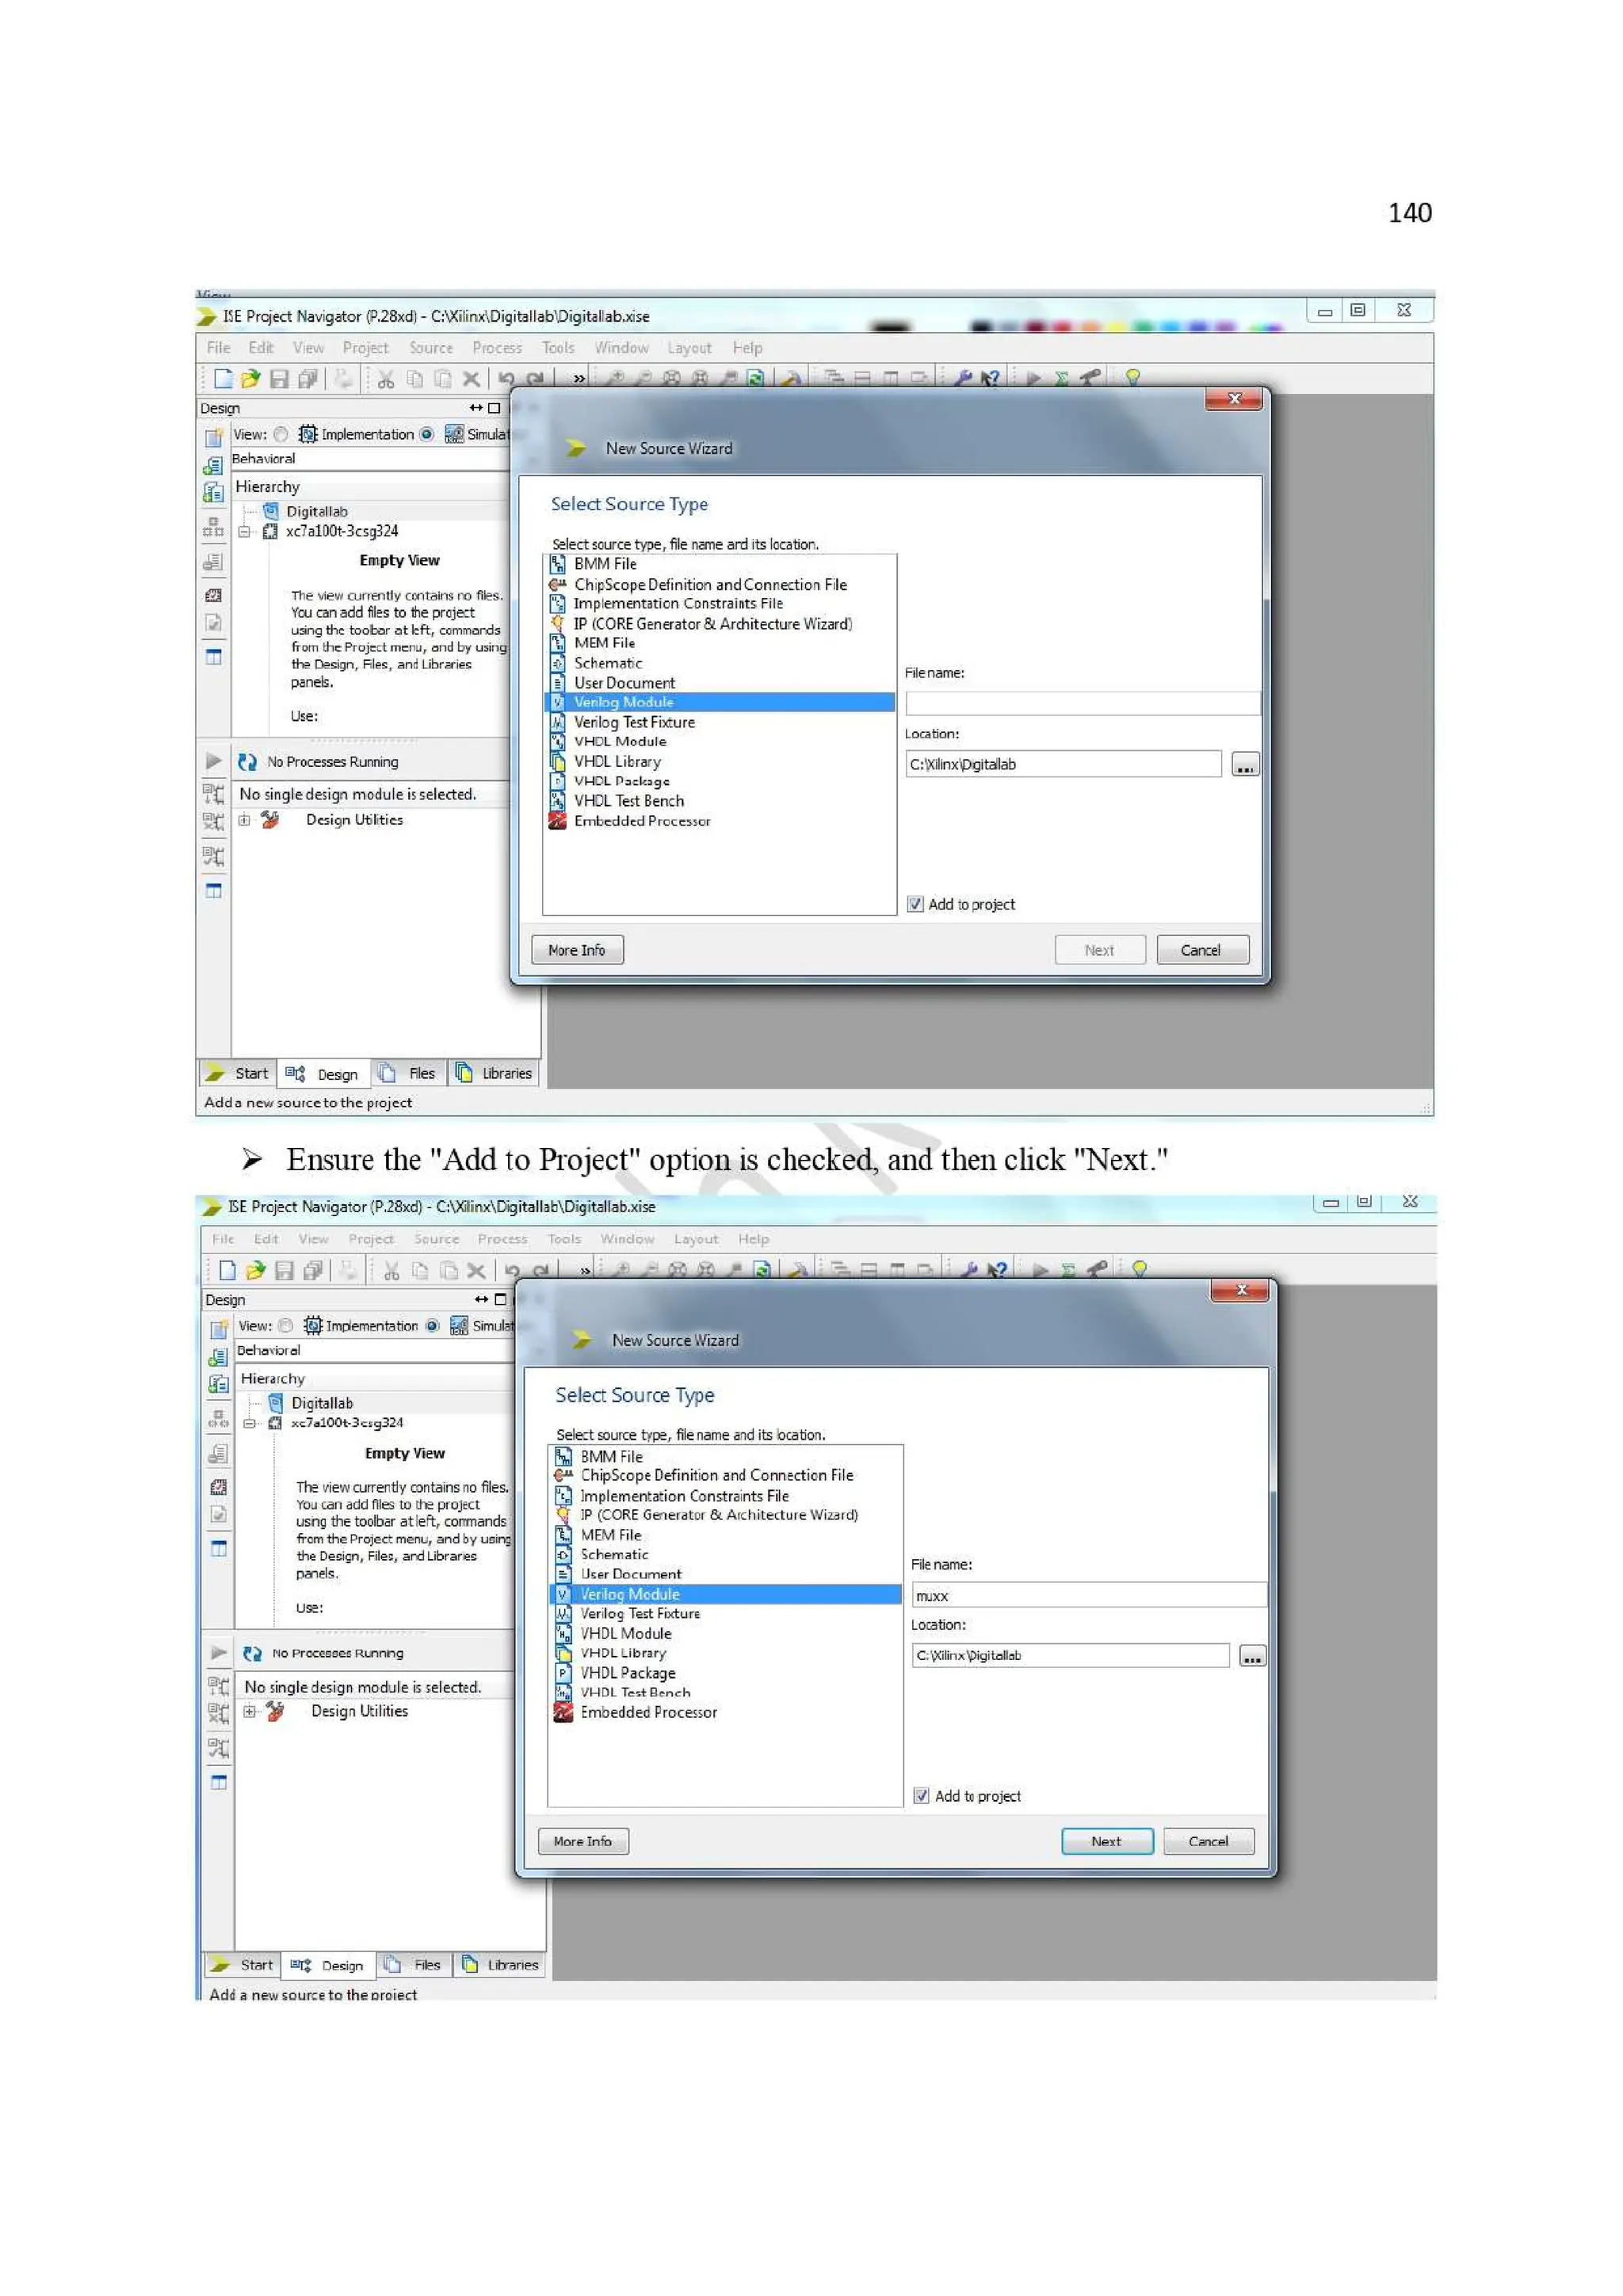
Task: Expand Design Utilities node in first screenshot
Action: 244,819
